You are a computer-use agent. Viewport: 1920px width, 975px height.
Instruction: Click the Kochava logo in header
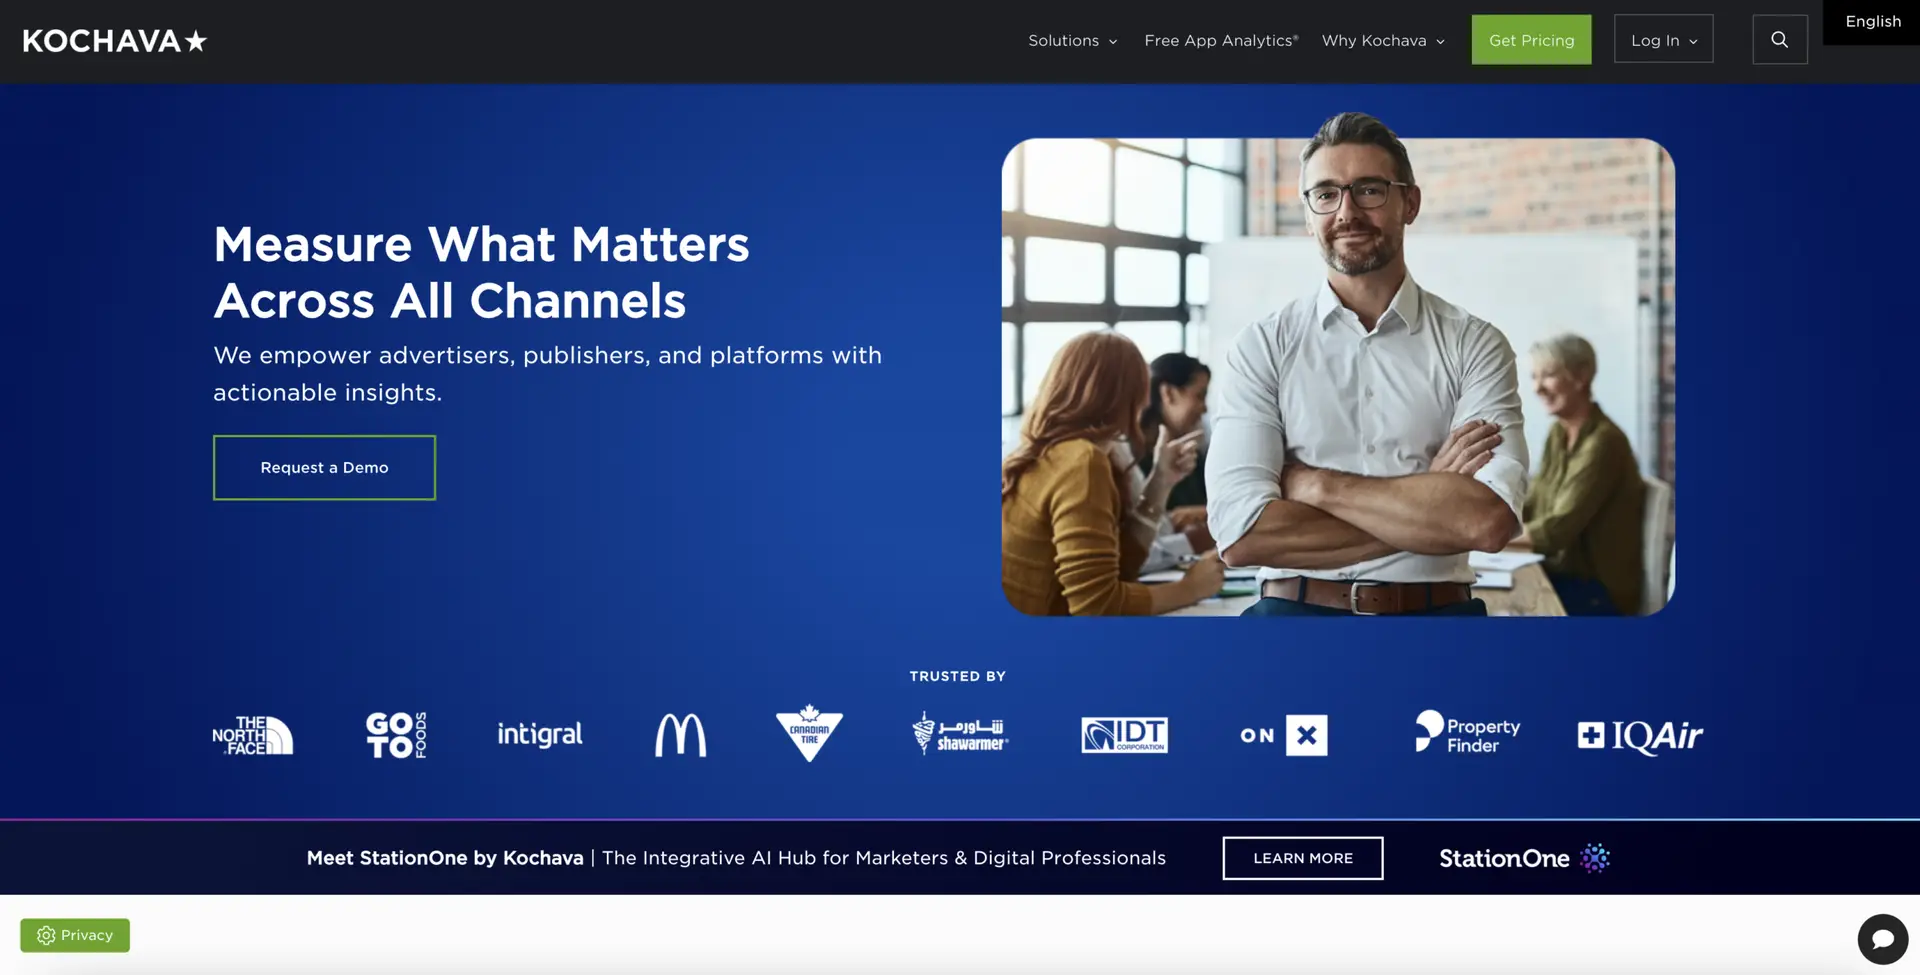coord(114,41)
